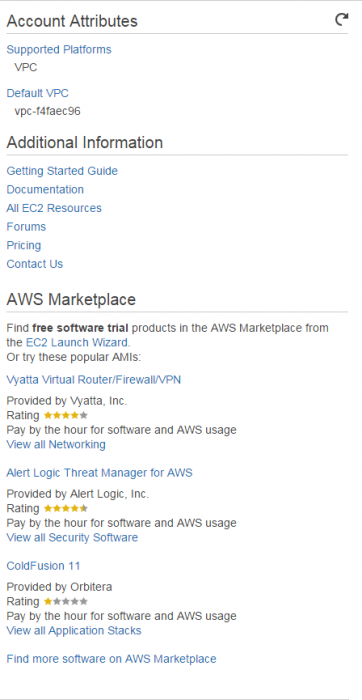The image size is (362, 700).
Task: Find more software on AWS Marketplace
Action: pyautogui.click(x=111, y=658)
